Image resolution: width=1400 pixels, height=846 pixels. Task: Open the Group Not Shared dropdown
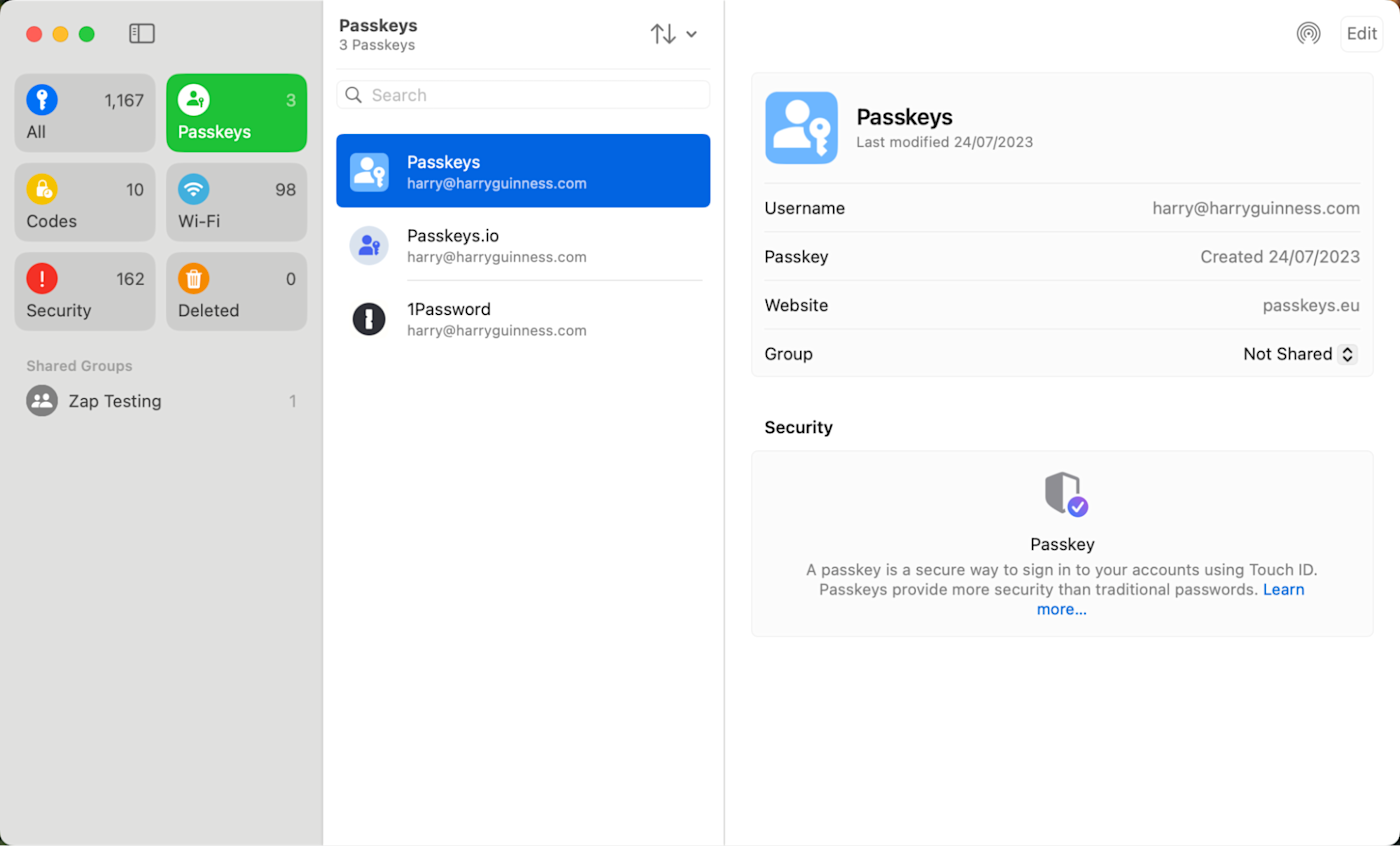coord(1300,354)
